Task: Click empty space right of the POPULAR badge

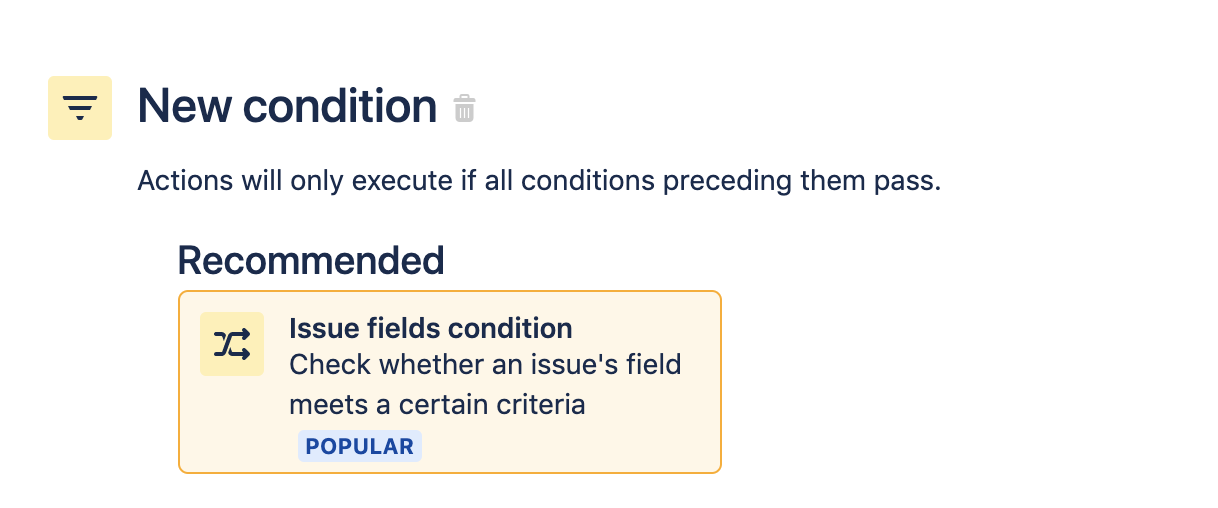Action: [560, 446]
